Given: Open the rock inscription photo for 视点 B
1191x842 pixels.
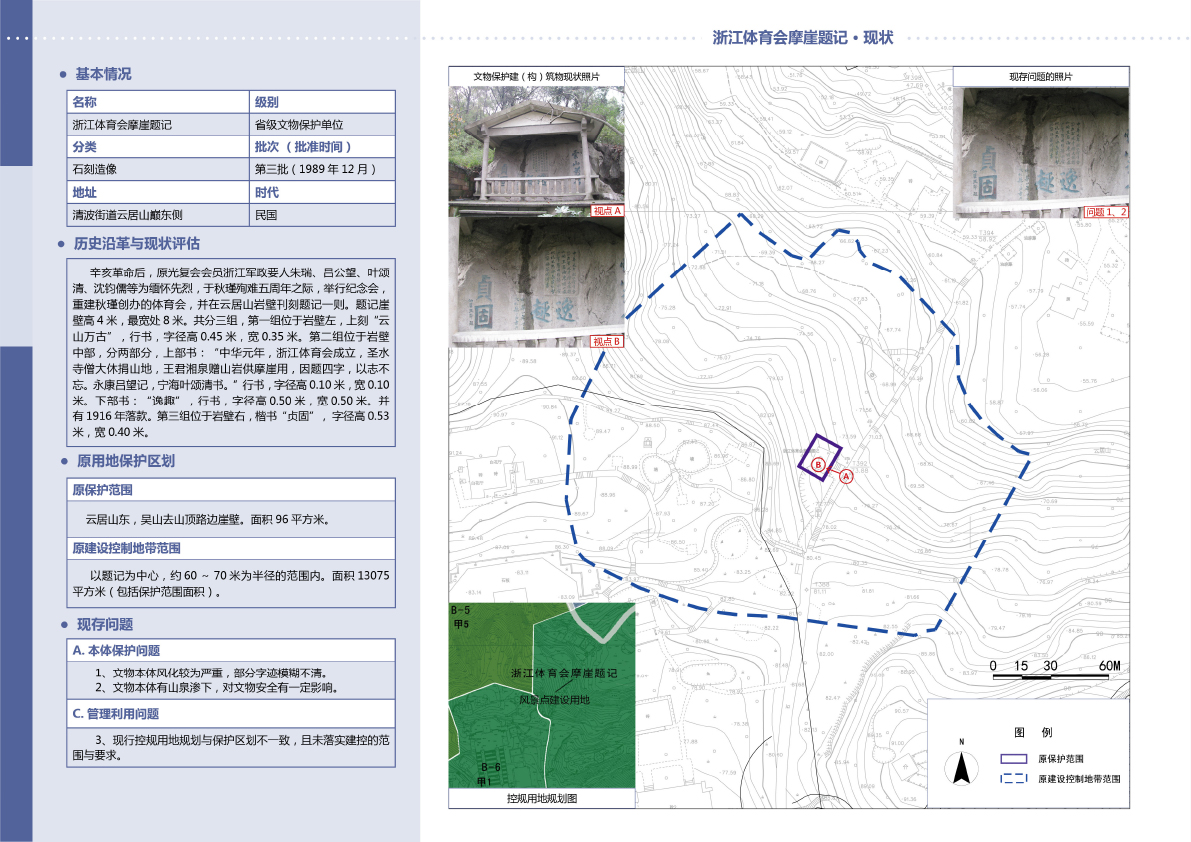Looking at the screenshot, I should pos(537,282).
